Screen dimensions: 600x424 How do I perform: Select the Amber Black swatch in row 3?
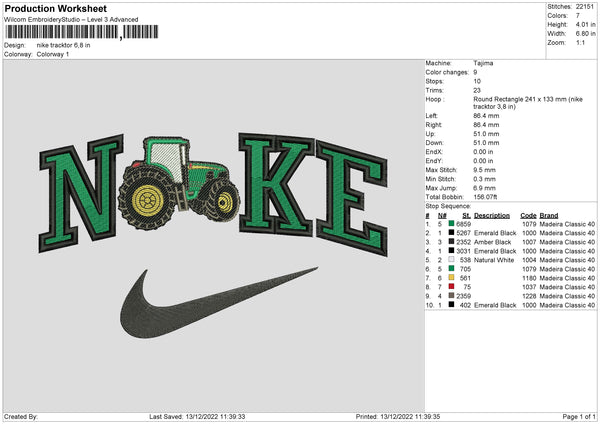point(451,242)
